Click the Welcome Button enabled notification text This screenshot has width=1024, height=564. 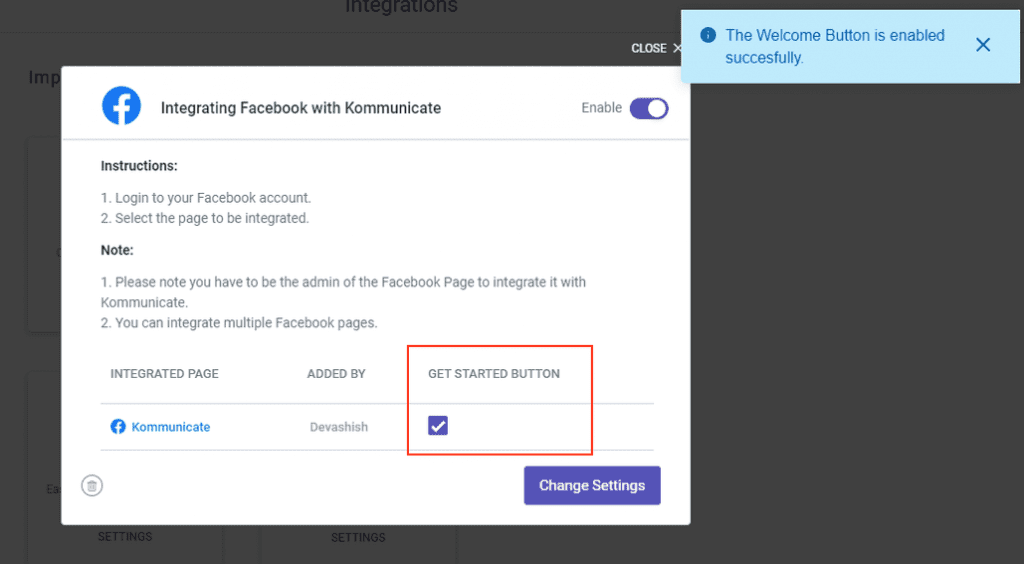click(x=835, y=46)
